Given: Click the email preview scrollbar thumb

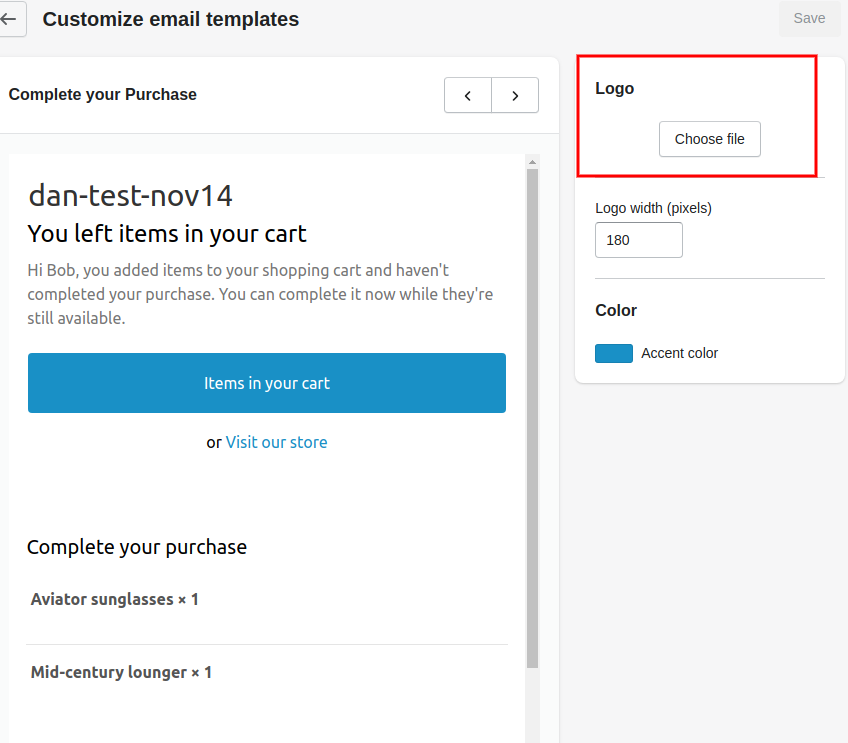Looking at the screenshot, I should (x=532, y=418).
